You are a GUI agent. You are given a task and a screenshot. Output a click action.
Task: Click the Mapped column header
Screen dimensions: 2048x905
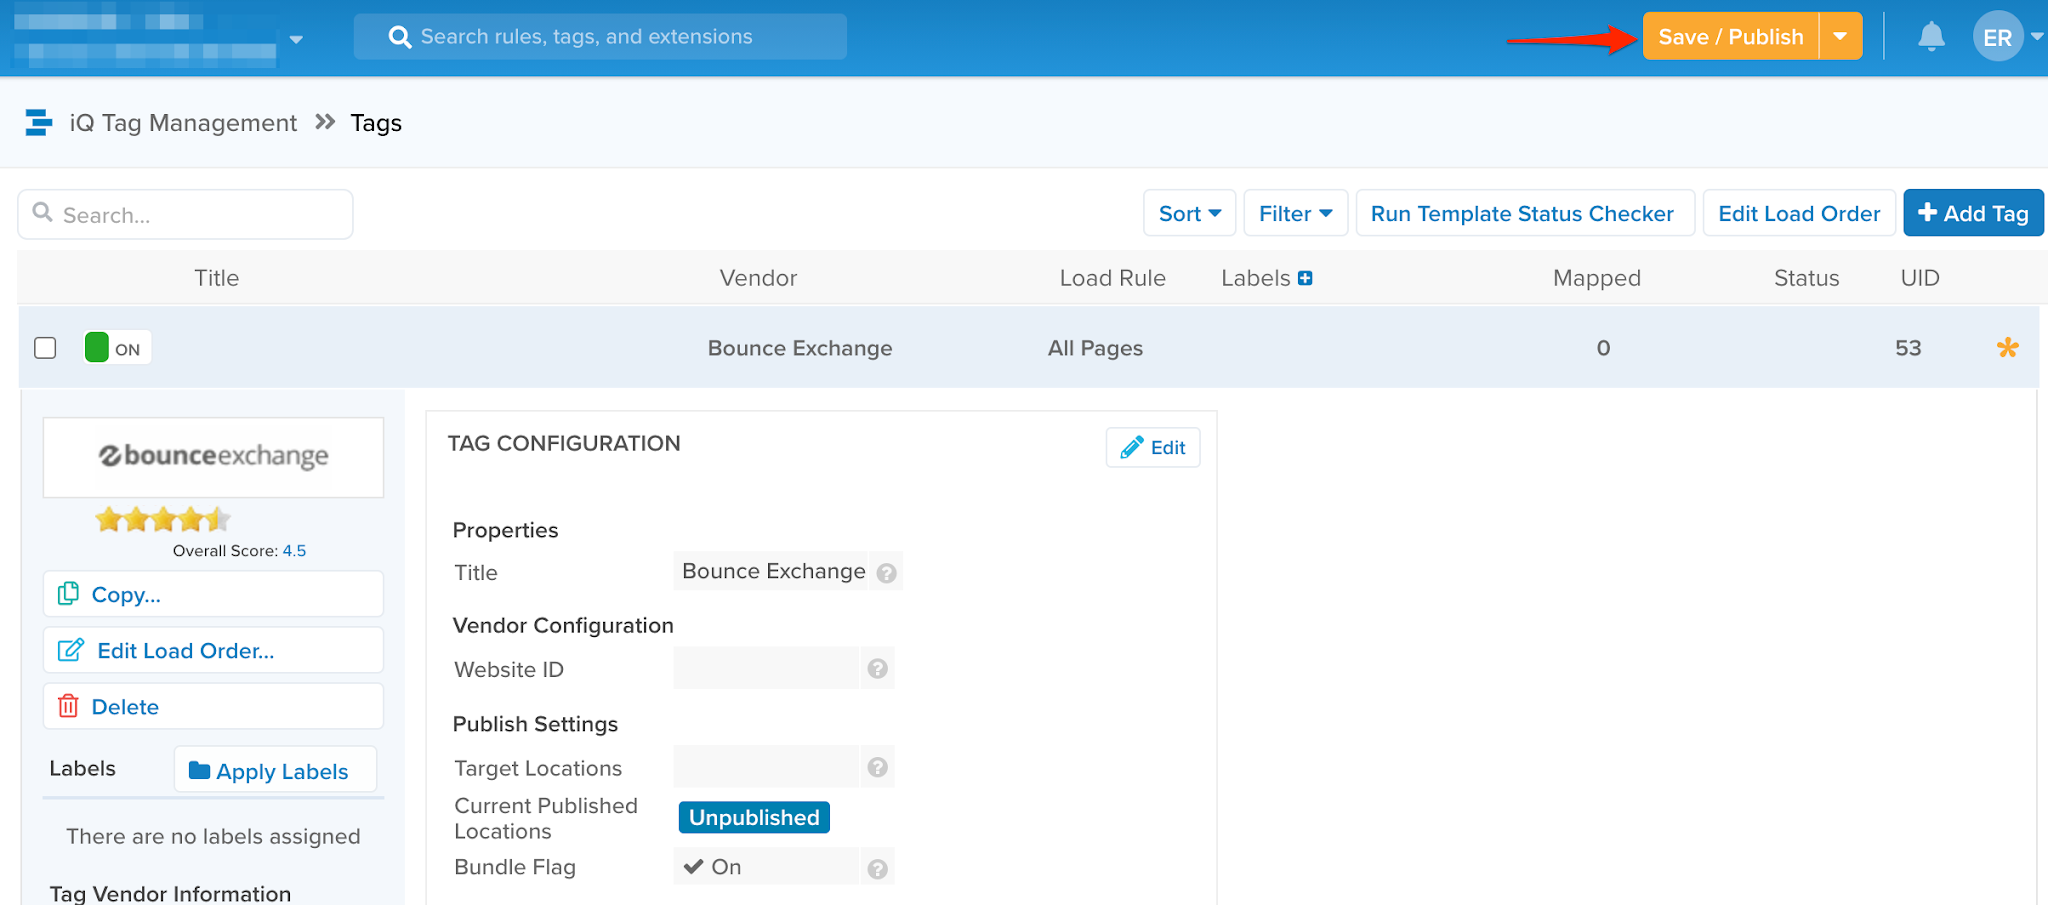coord(1596,278)
